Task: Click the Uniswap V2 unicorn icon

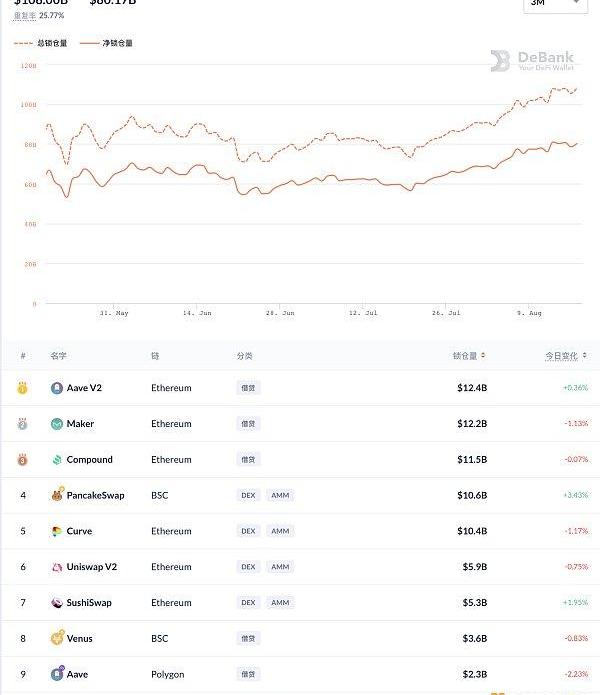Action: (x=57, y=567)
